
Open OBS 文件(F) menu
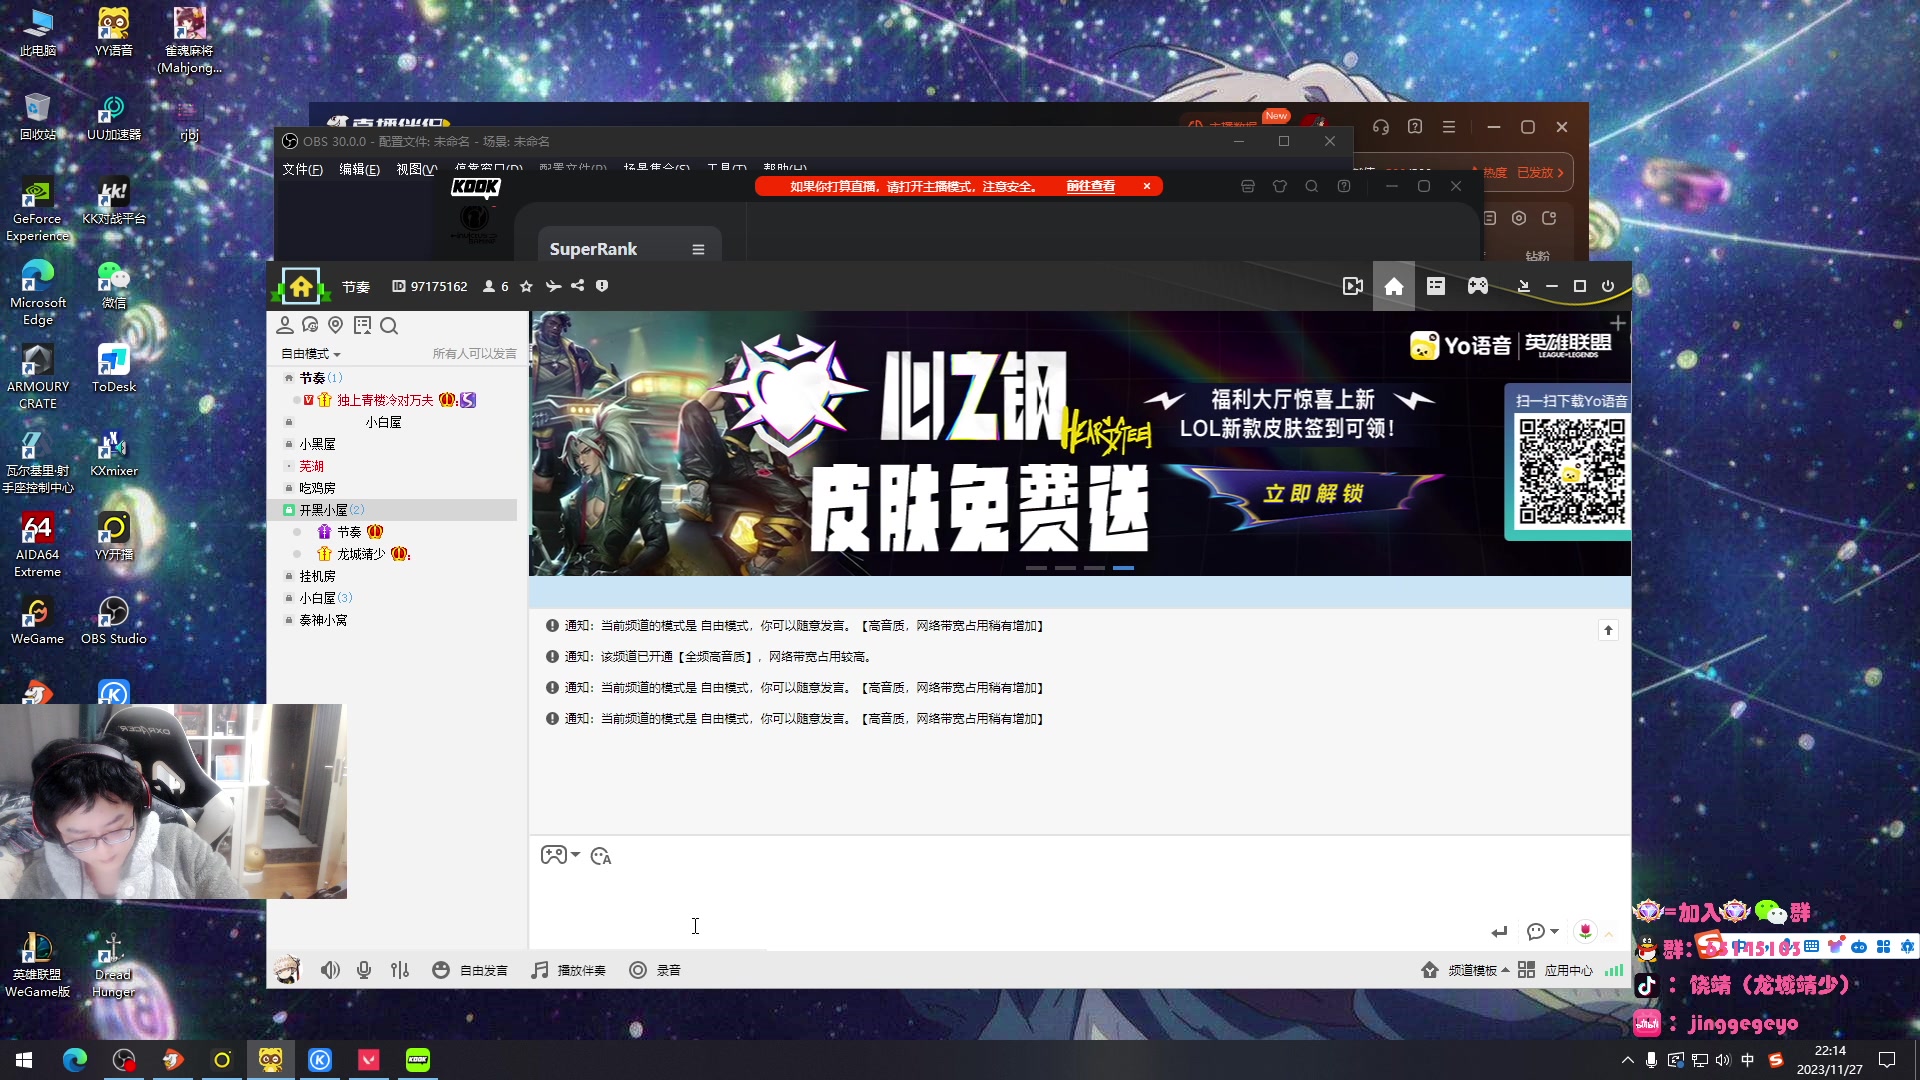click(302, 169)
